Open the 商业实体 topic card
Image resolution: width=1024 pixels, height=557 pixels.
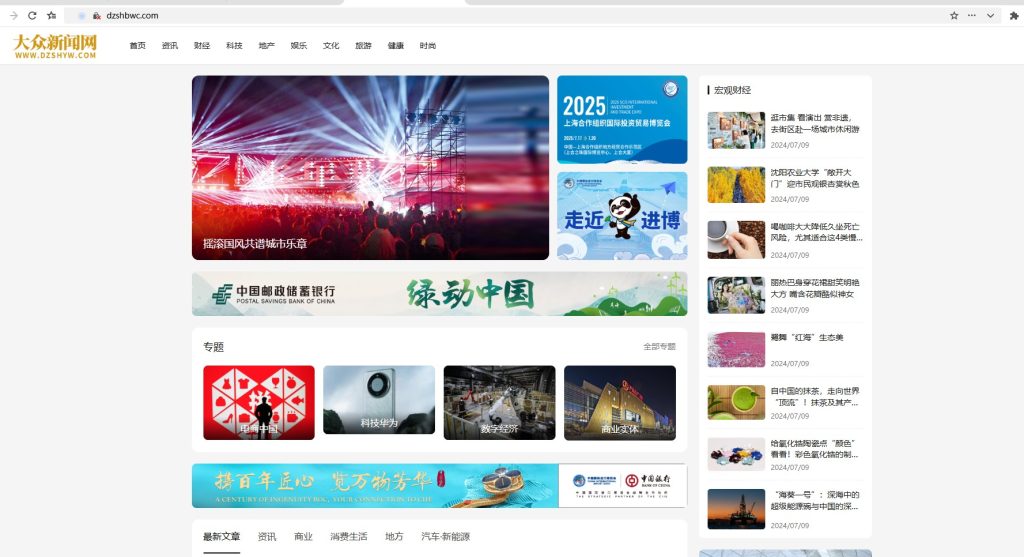[620, 402]
